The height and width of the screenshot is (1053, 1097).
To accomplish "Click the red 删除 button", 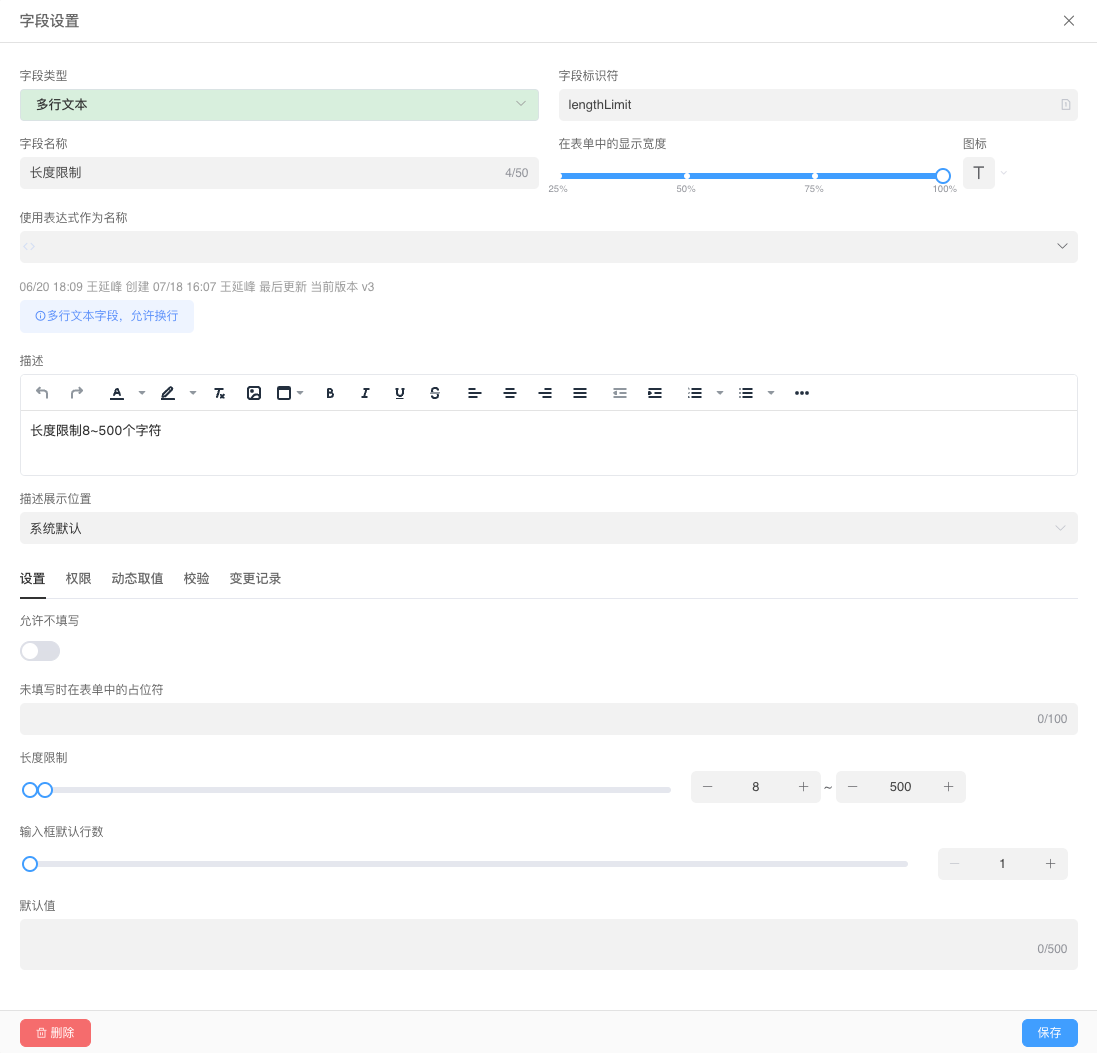I will [x=55, y=1033].
